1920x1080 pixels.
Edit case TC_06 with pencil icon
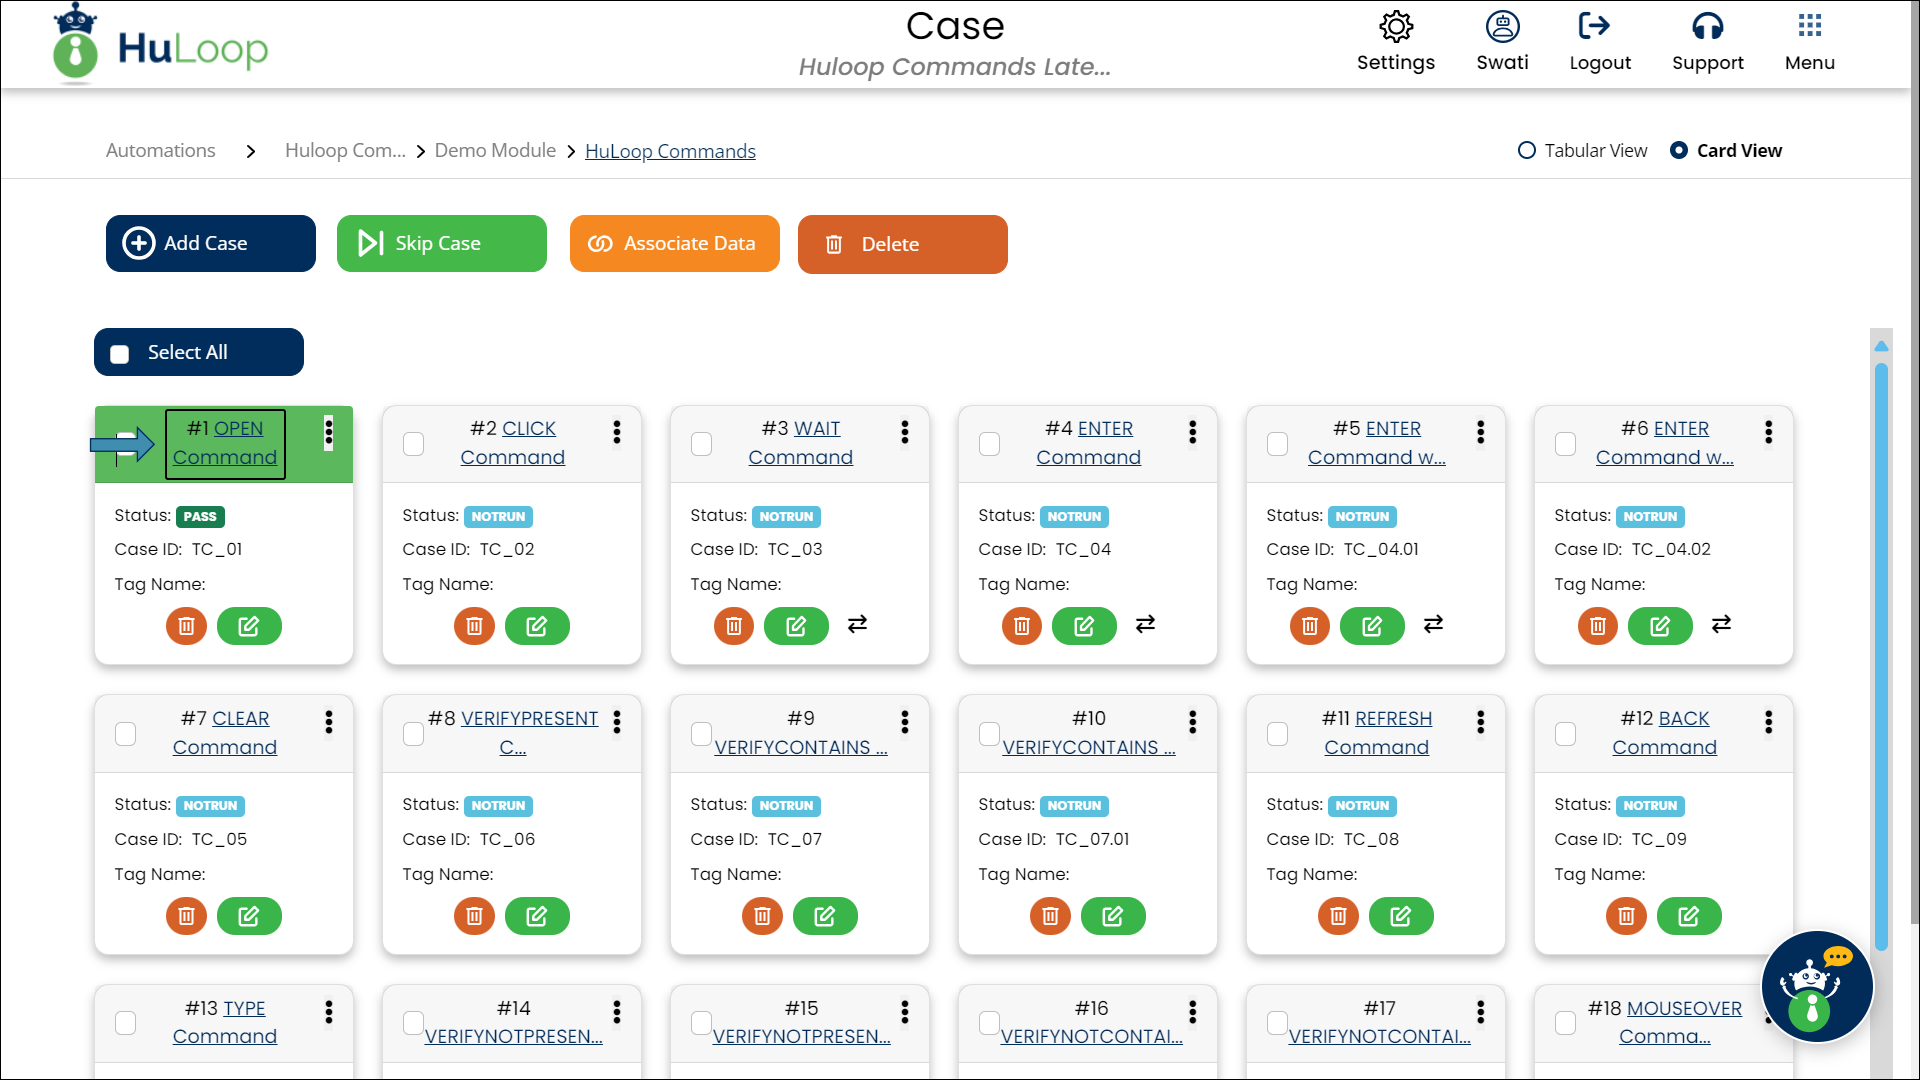pos(537,916)
